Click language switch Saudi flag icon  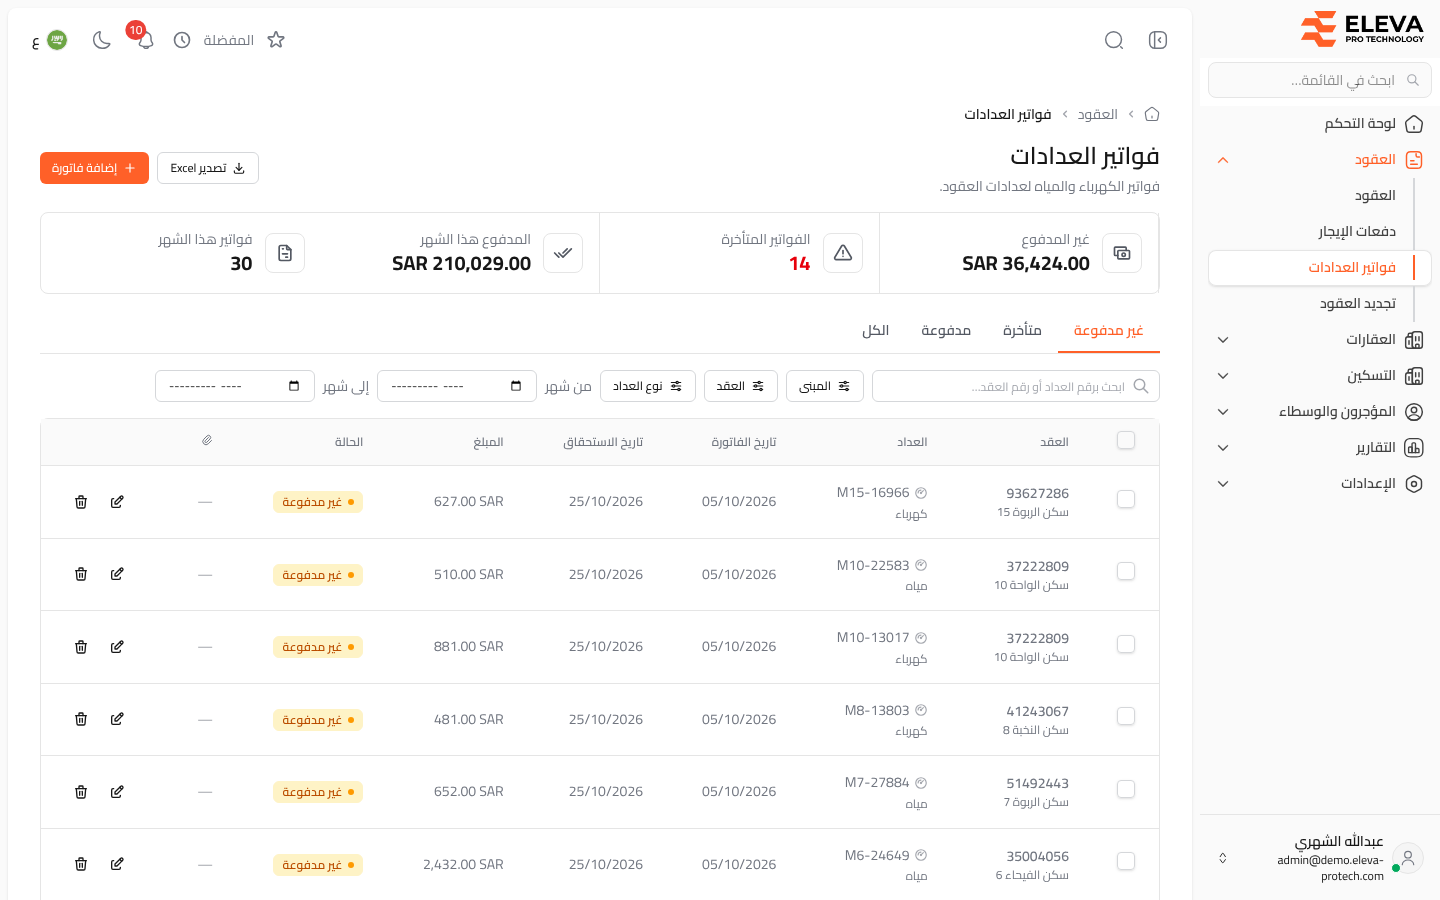(x=57, y=40)
